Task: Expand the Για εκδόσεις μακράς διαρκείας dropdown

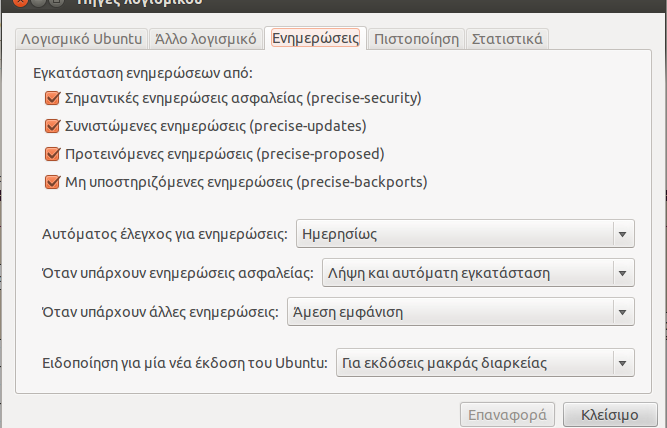Action: (484, 362)
